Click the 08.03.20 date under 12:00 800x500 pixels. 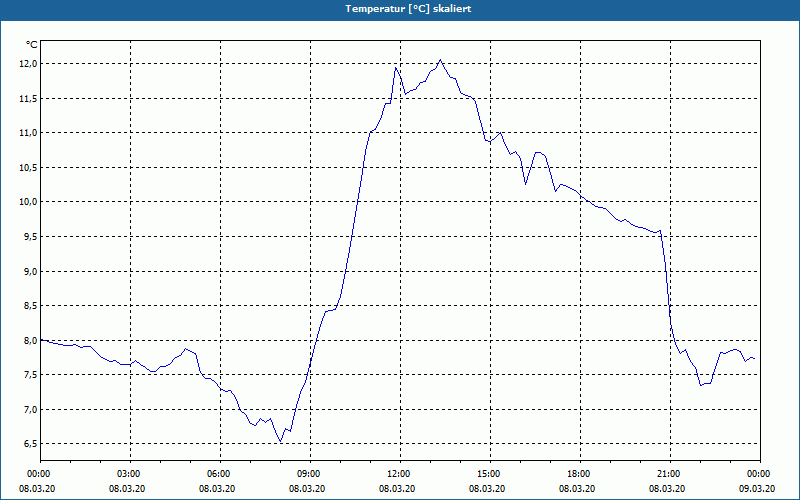(397, 489)
